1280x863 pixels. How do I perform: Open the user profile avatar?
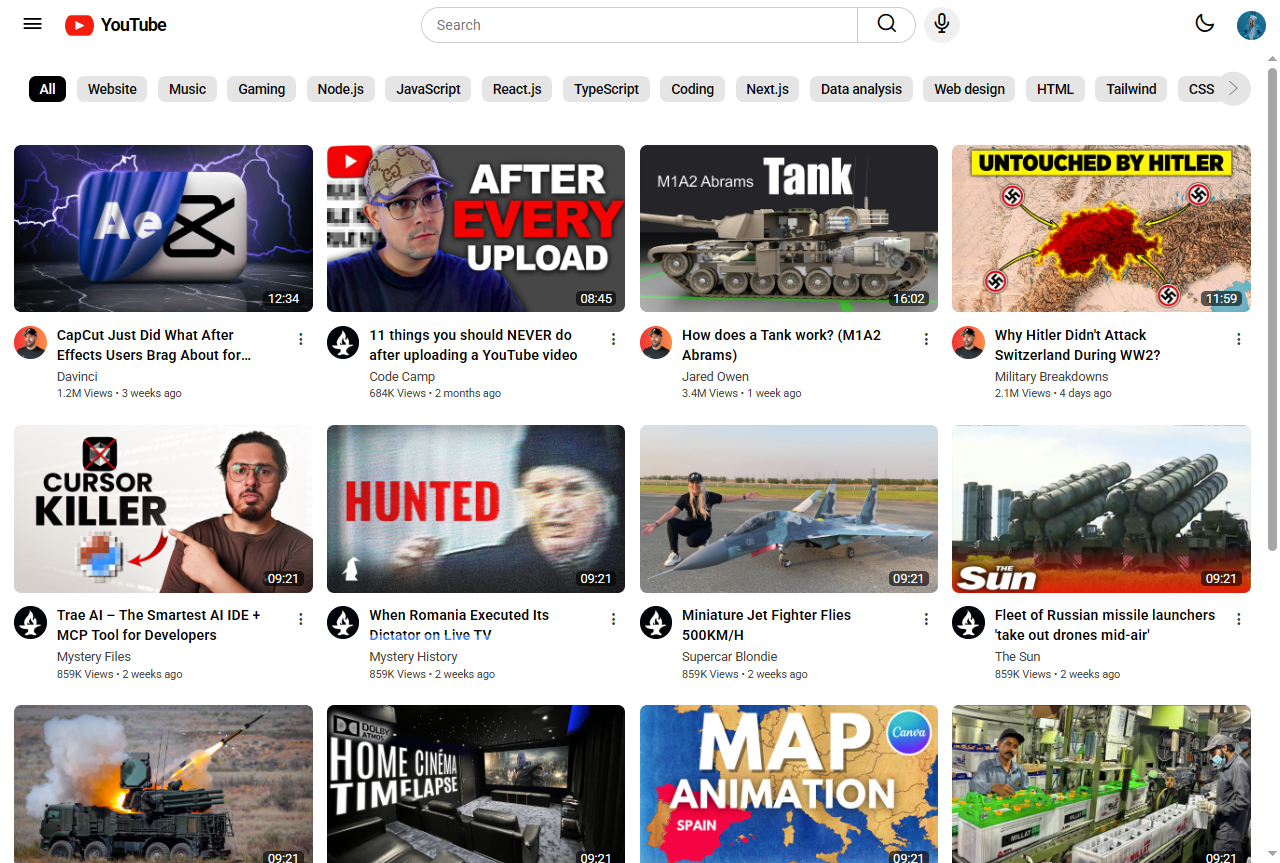coord(1250,25)
